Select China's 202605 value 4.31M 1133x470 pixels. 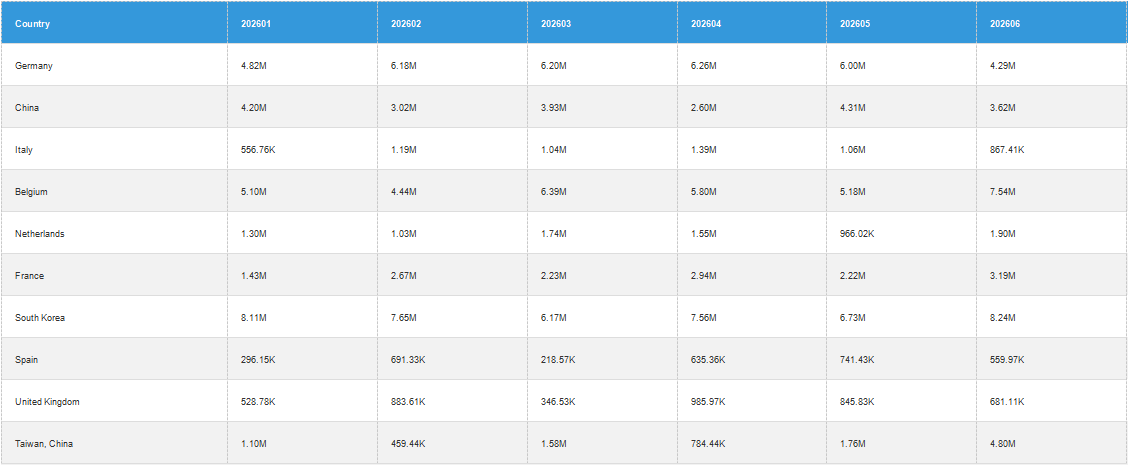click(x=853, y=108)
